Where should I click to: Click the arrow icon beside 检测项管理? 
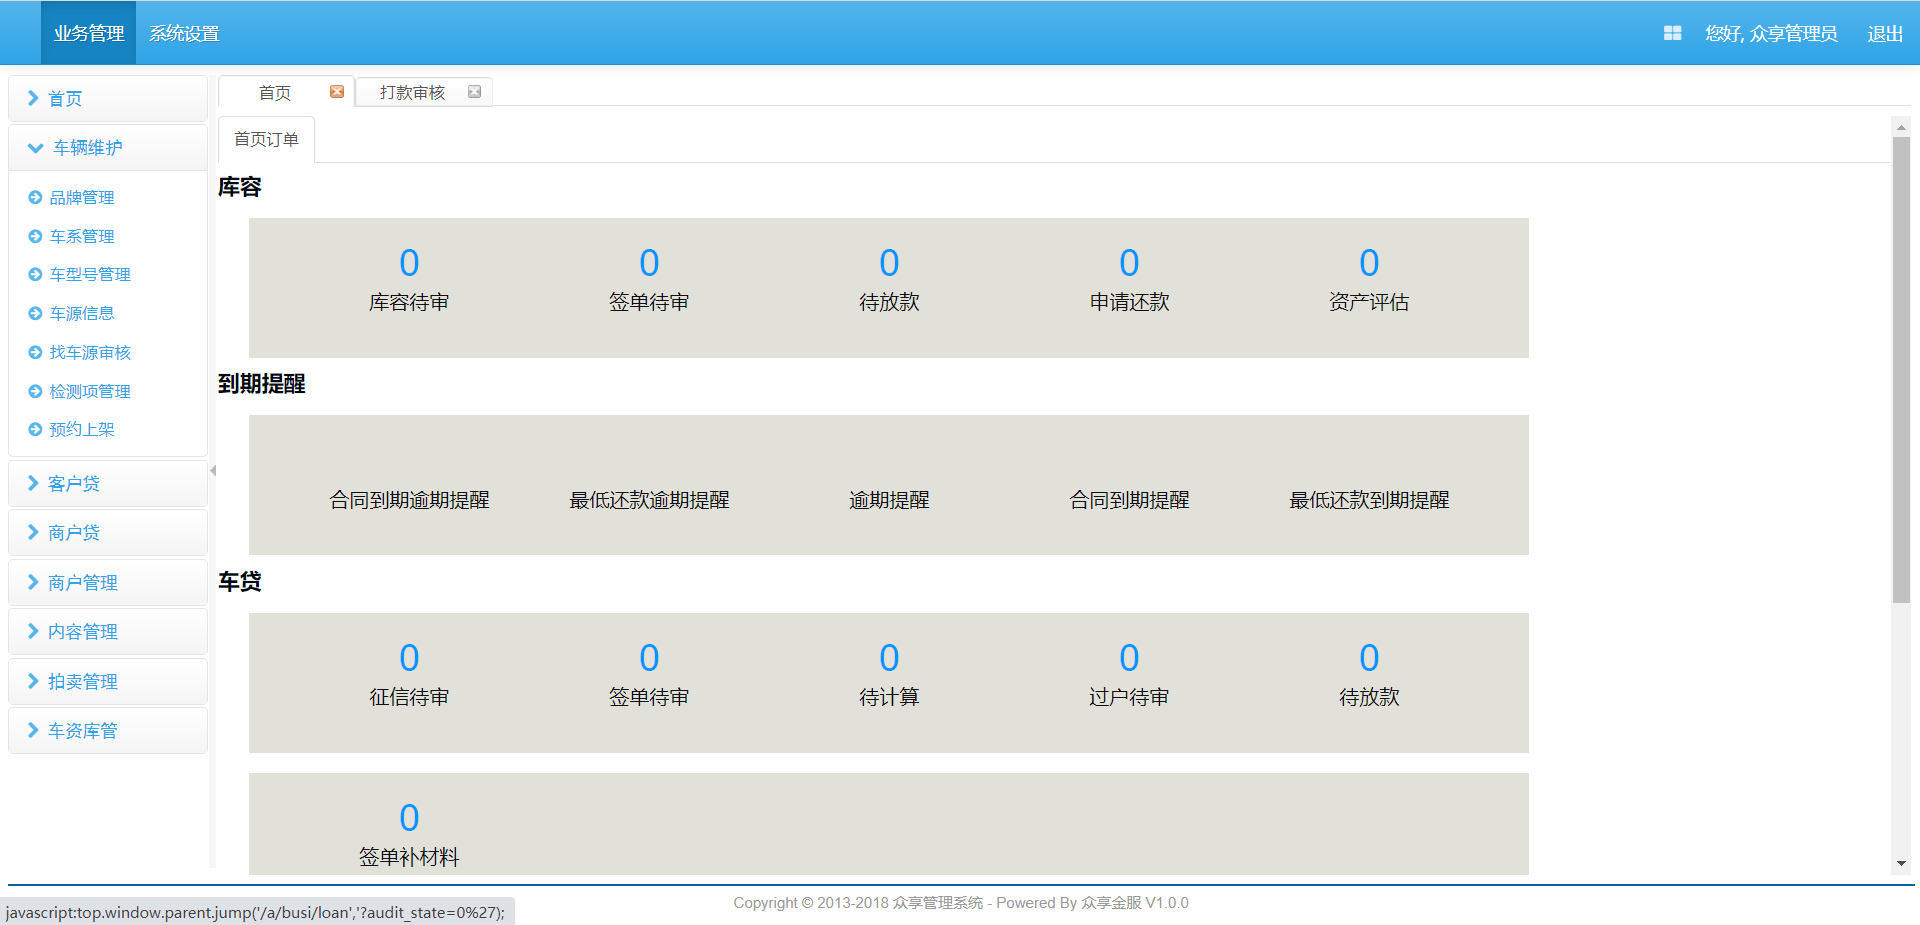(x=35, y=392)
